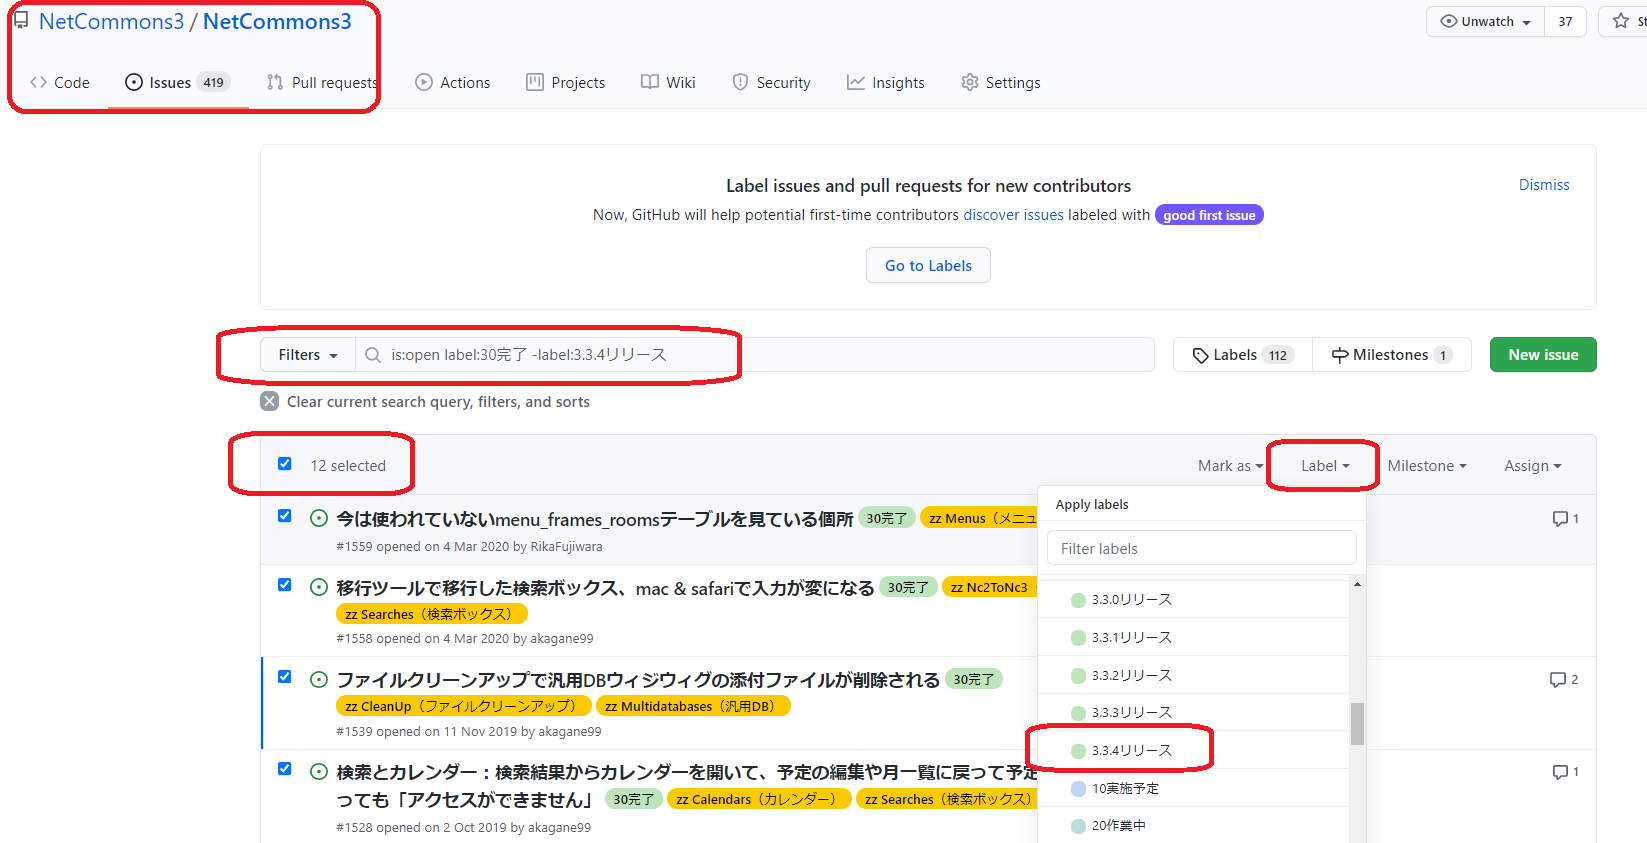The height and width of the screenshot is (843, 1647).
Task: Click comment icon on issue #1559
Action: (x=1559, y=518)
